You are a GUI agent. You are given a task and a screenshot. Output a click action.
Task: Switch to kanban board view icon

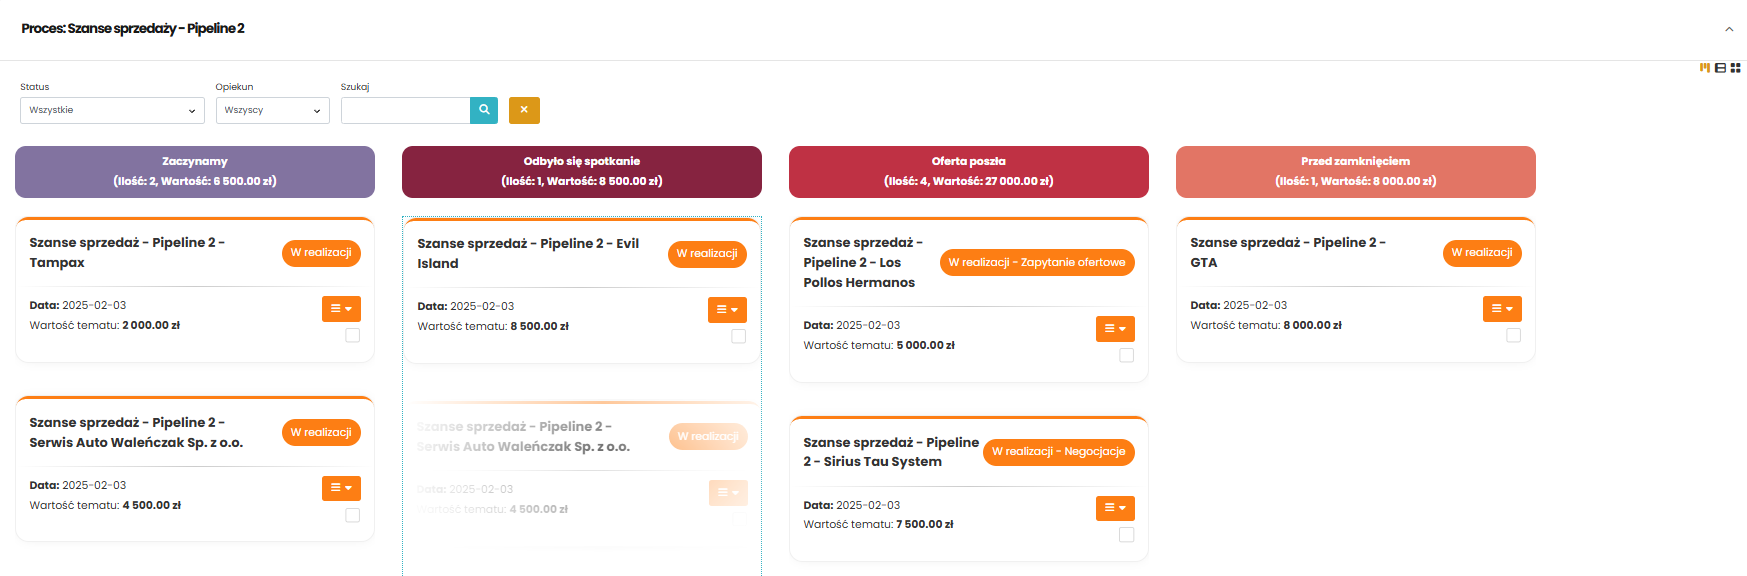coord(1704,68)
